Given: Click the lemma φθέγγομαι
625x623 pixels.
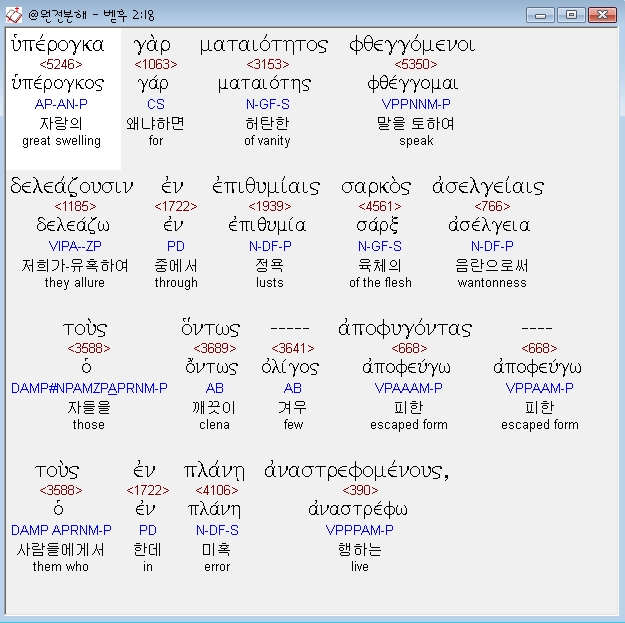Looking at the screenshot, I should (x=413, y=83).
